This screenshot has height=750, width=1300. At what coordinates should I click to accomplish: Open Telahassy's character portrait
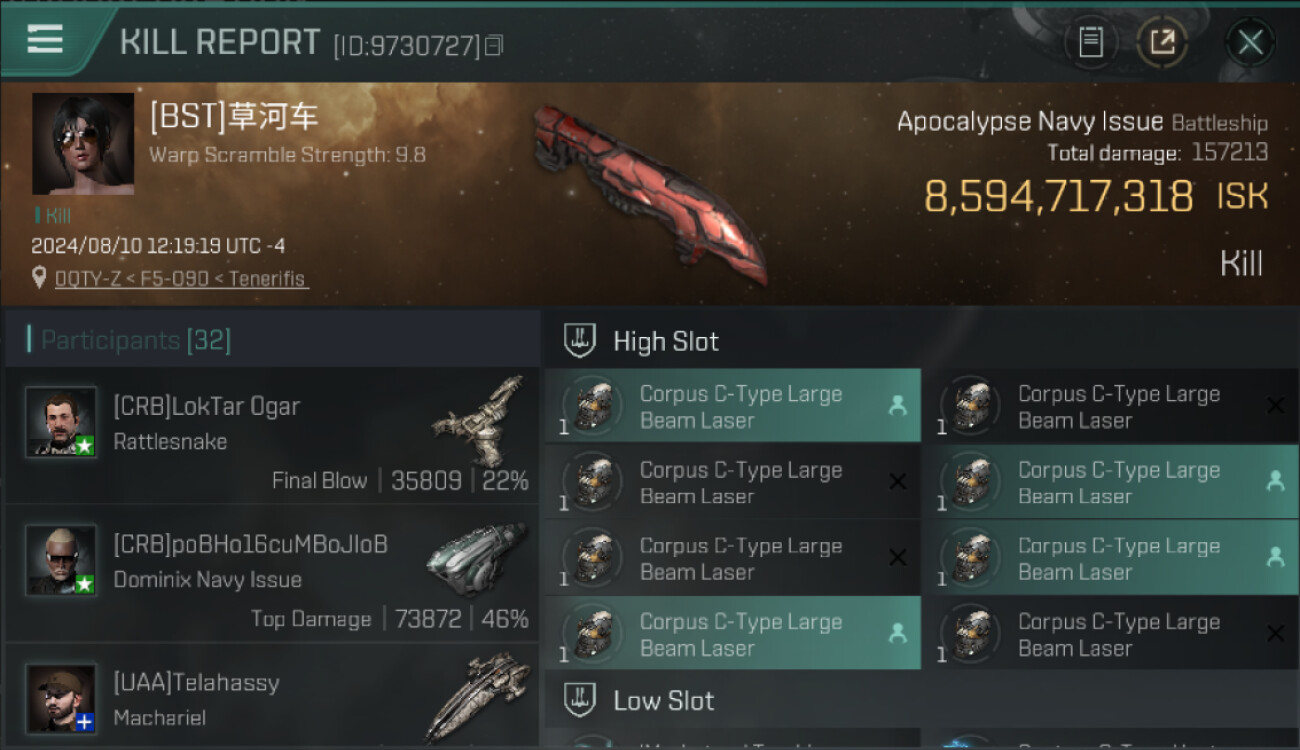[61, 697]
